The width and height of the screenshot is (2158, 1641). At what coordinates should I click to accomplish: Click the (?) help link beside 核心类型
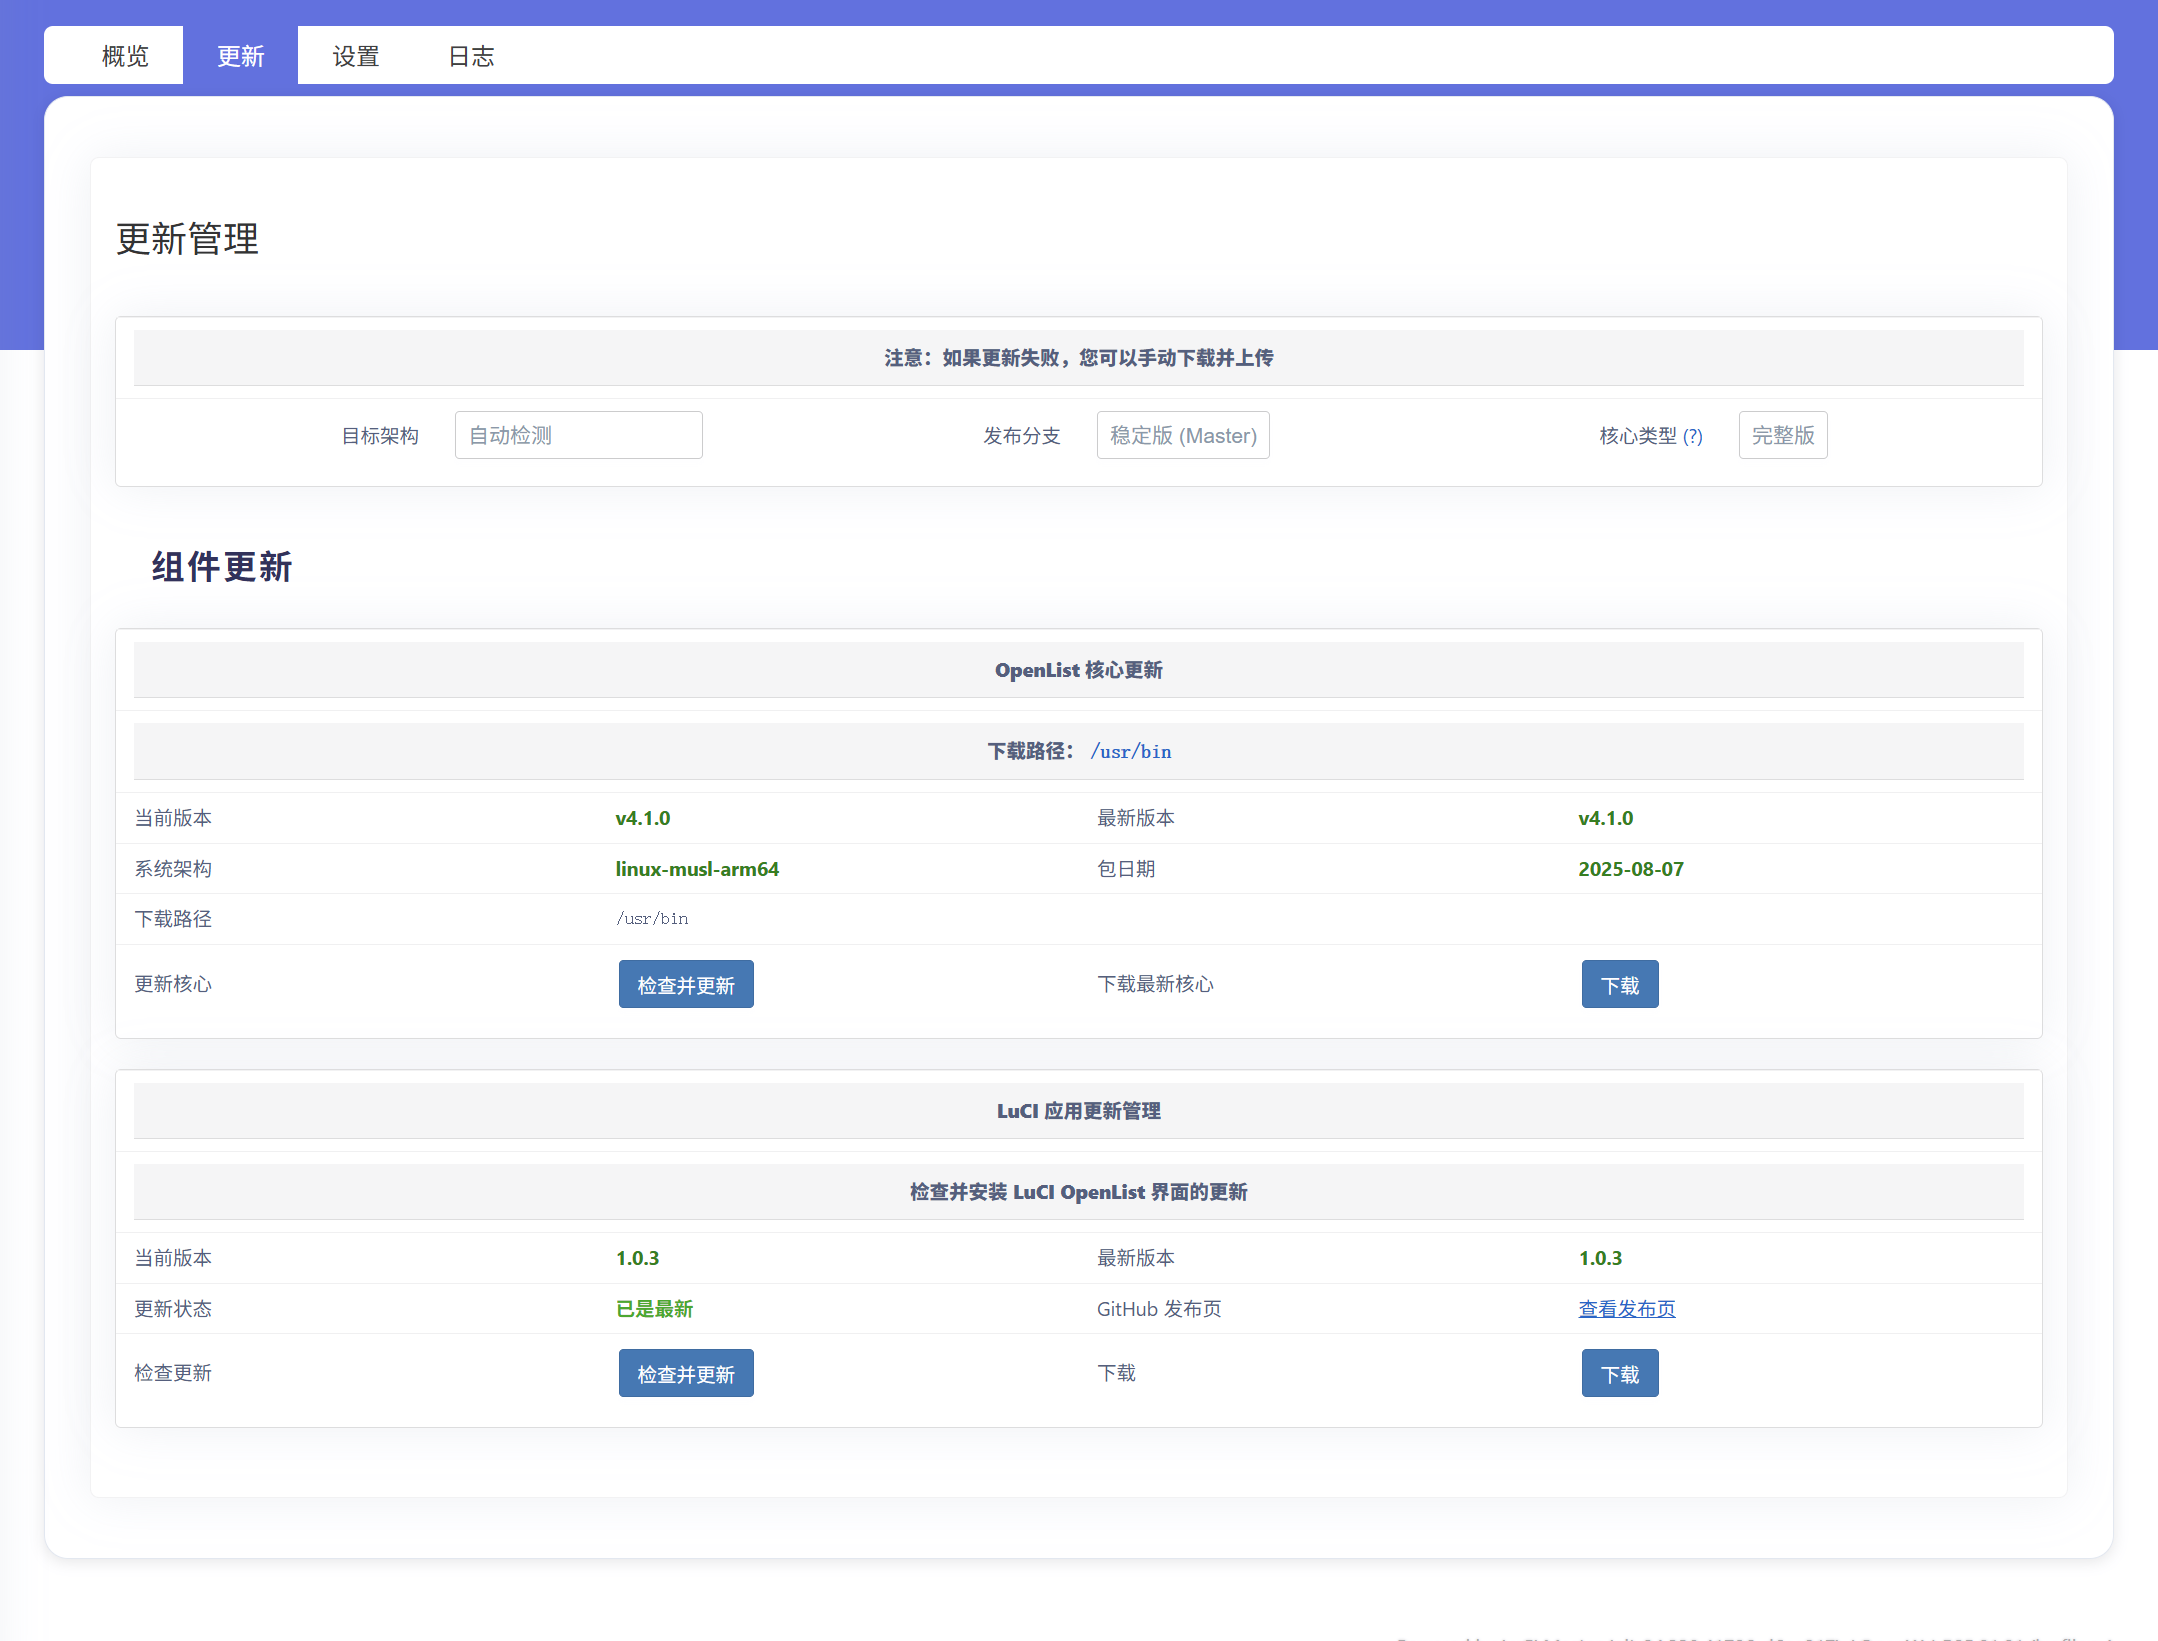(x=1692, y=436)
